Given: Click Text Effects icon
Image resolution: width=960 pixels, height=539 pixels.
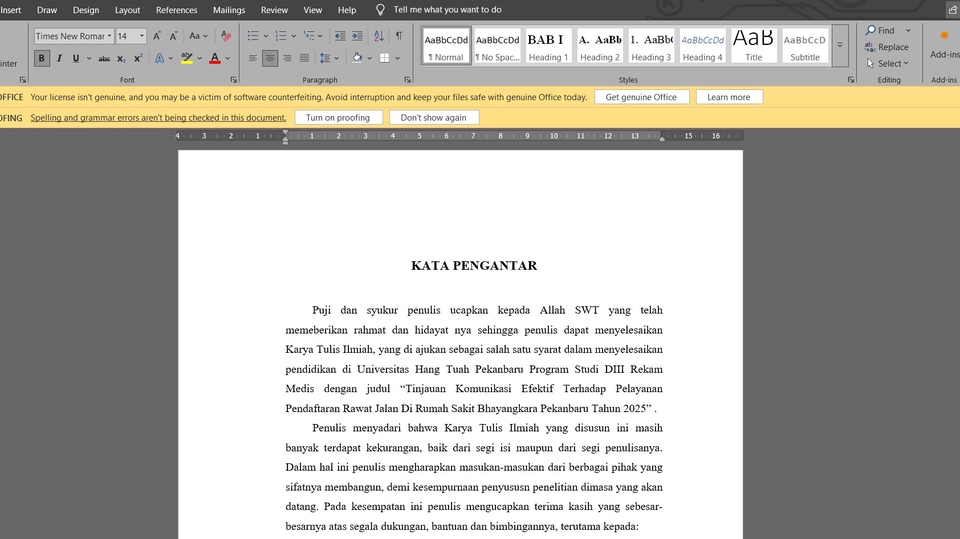Looking at the screenshot, I should (x=159, y=58).
